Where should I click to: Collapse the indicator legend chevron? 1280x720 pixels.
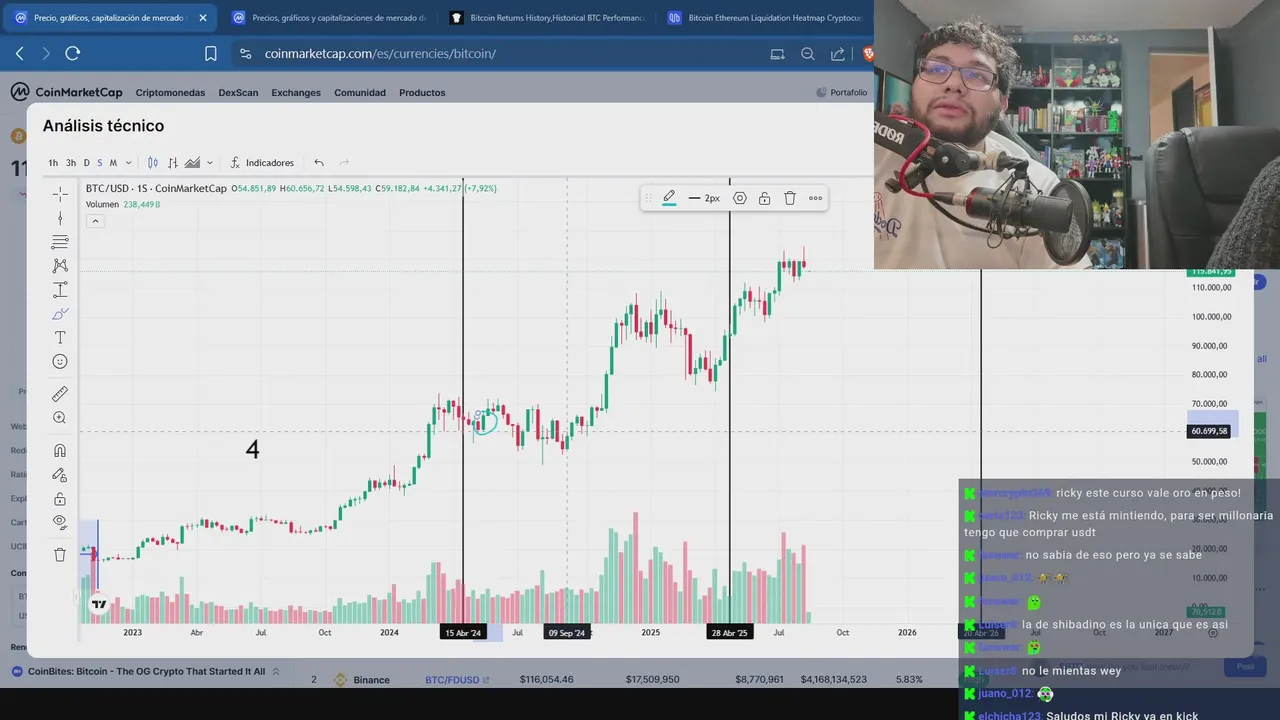coord(95,221)
